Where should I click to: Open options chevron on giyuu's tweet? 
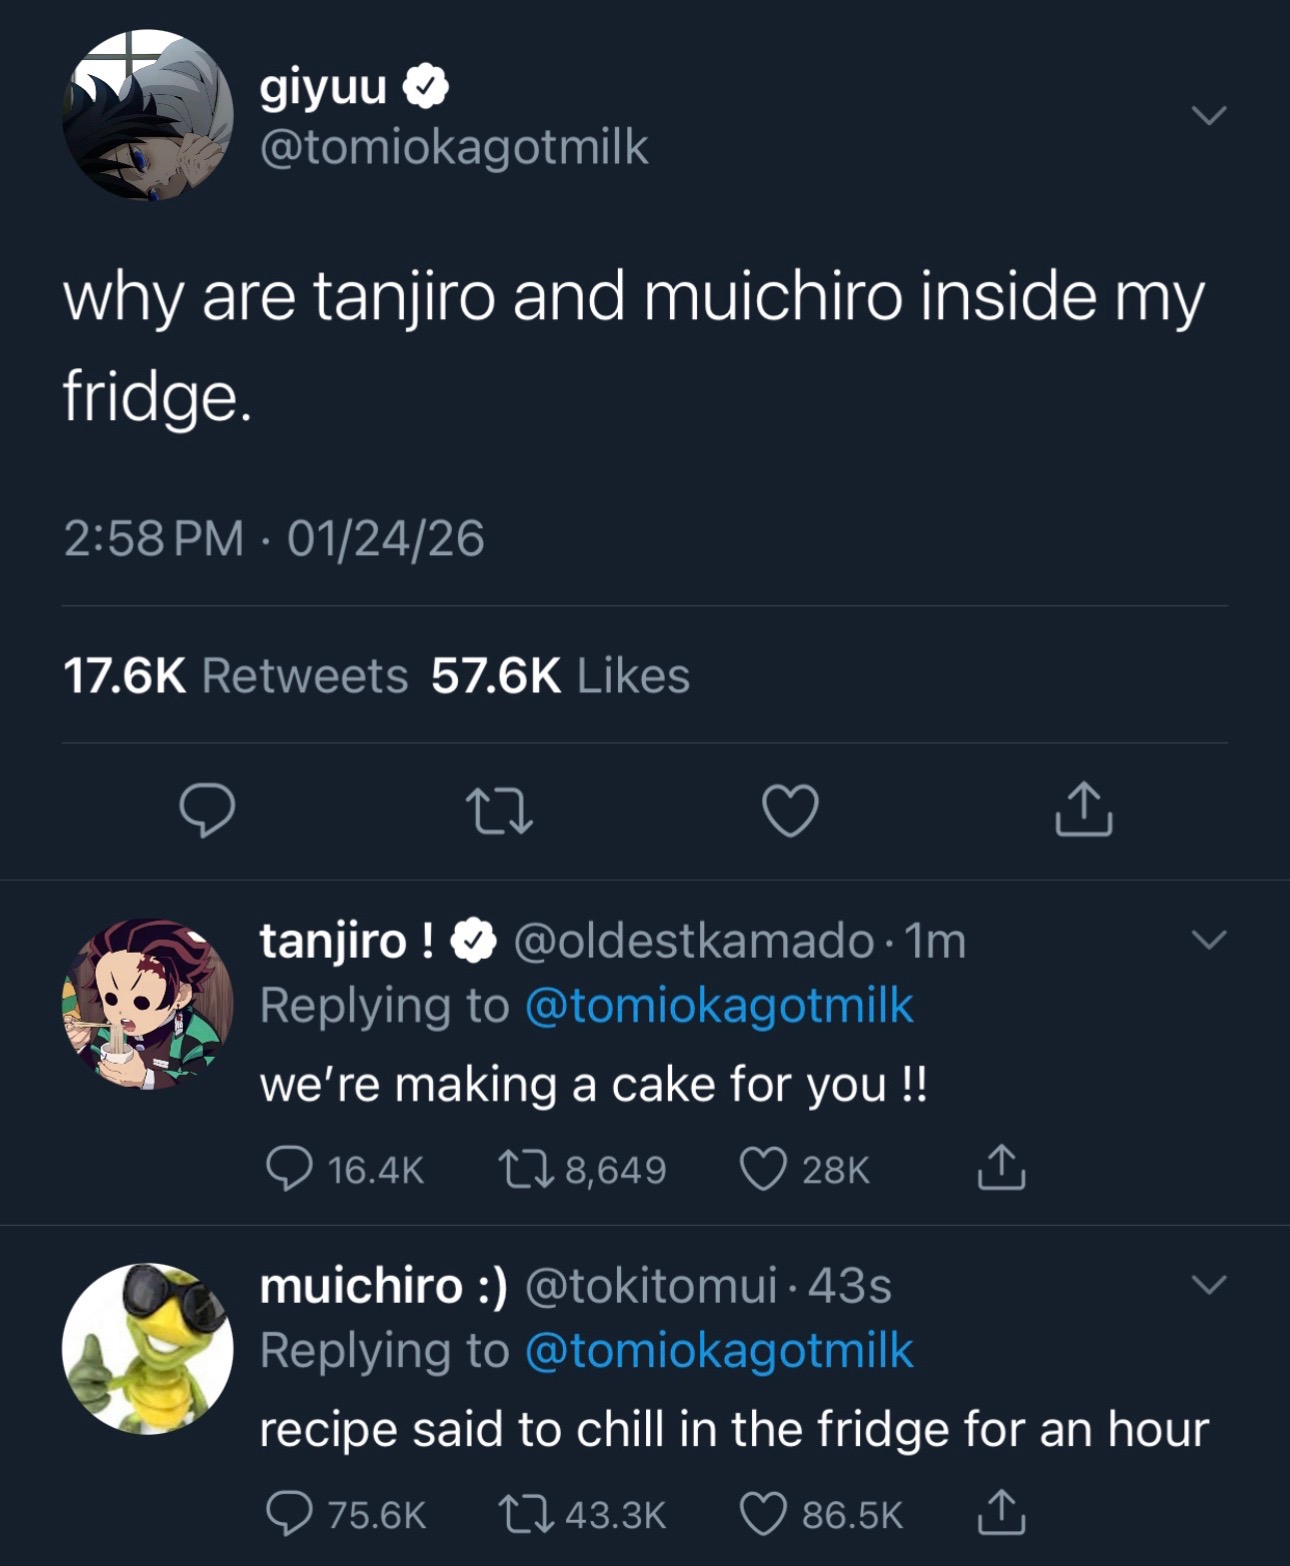[1209, 116]
